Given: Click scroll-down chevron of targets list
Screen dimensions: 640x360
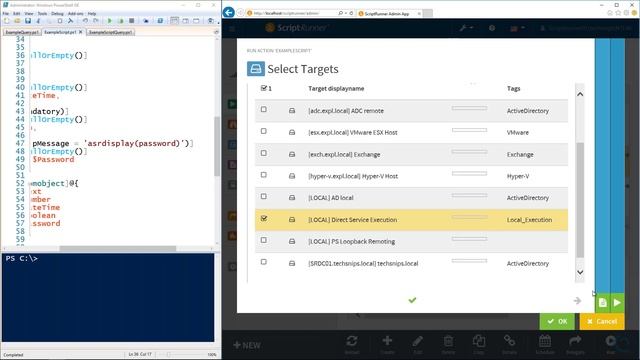Looking at the screenshot, I should (580, 272).
